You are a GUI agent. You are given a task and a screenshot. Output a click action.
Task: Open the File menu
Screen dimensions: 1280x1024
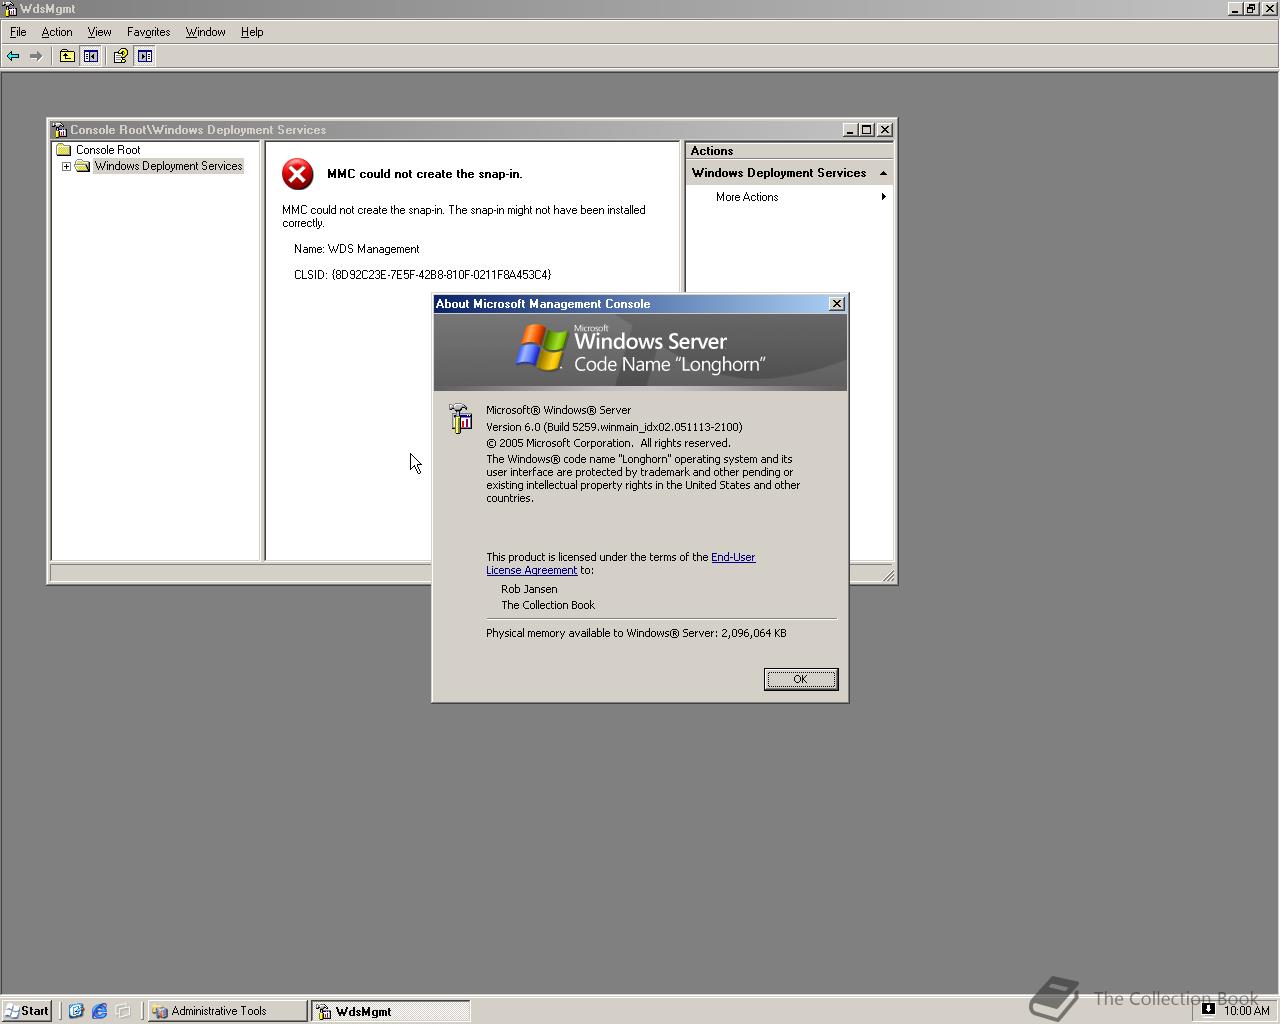(18, 32)
